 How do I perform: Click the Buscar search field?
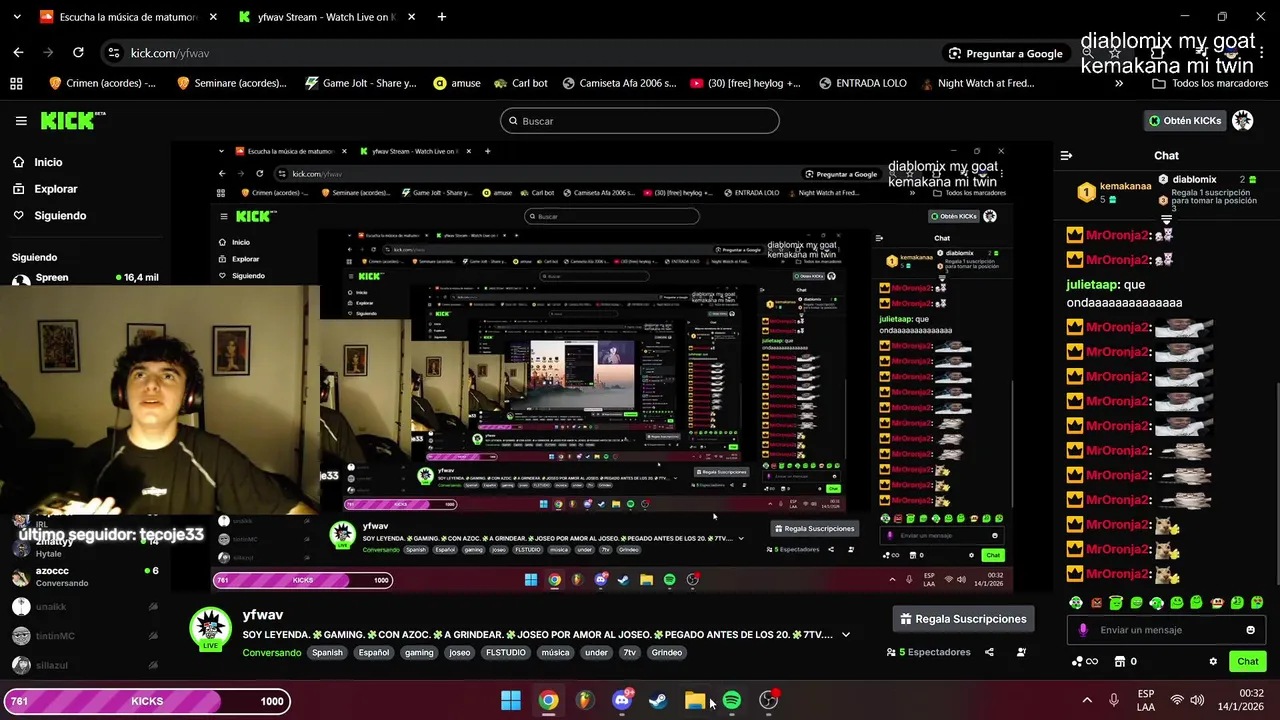[x=639, y=121]
